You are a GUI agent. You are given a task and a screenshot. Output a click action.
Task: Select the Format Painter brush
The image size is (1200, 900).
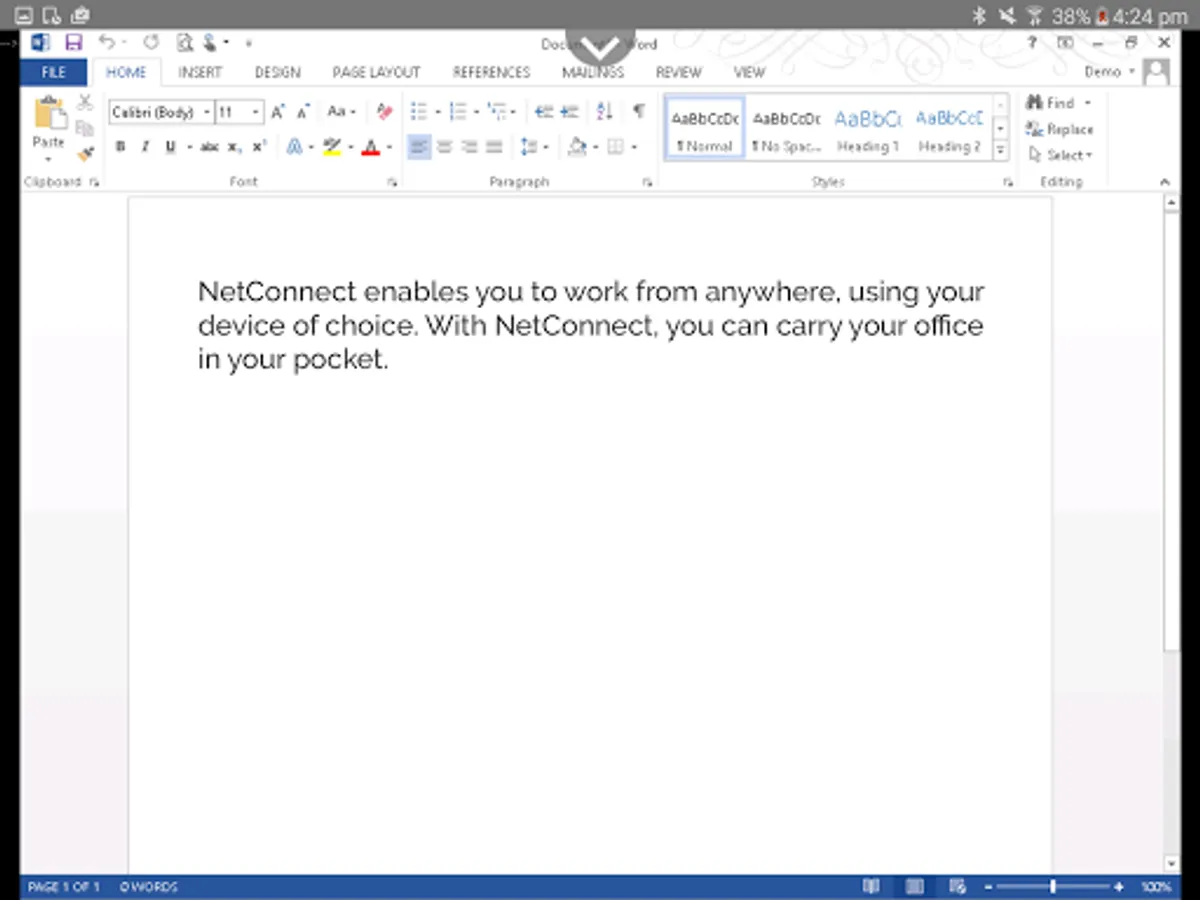[85, 153]
